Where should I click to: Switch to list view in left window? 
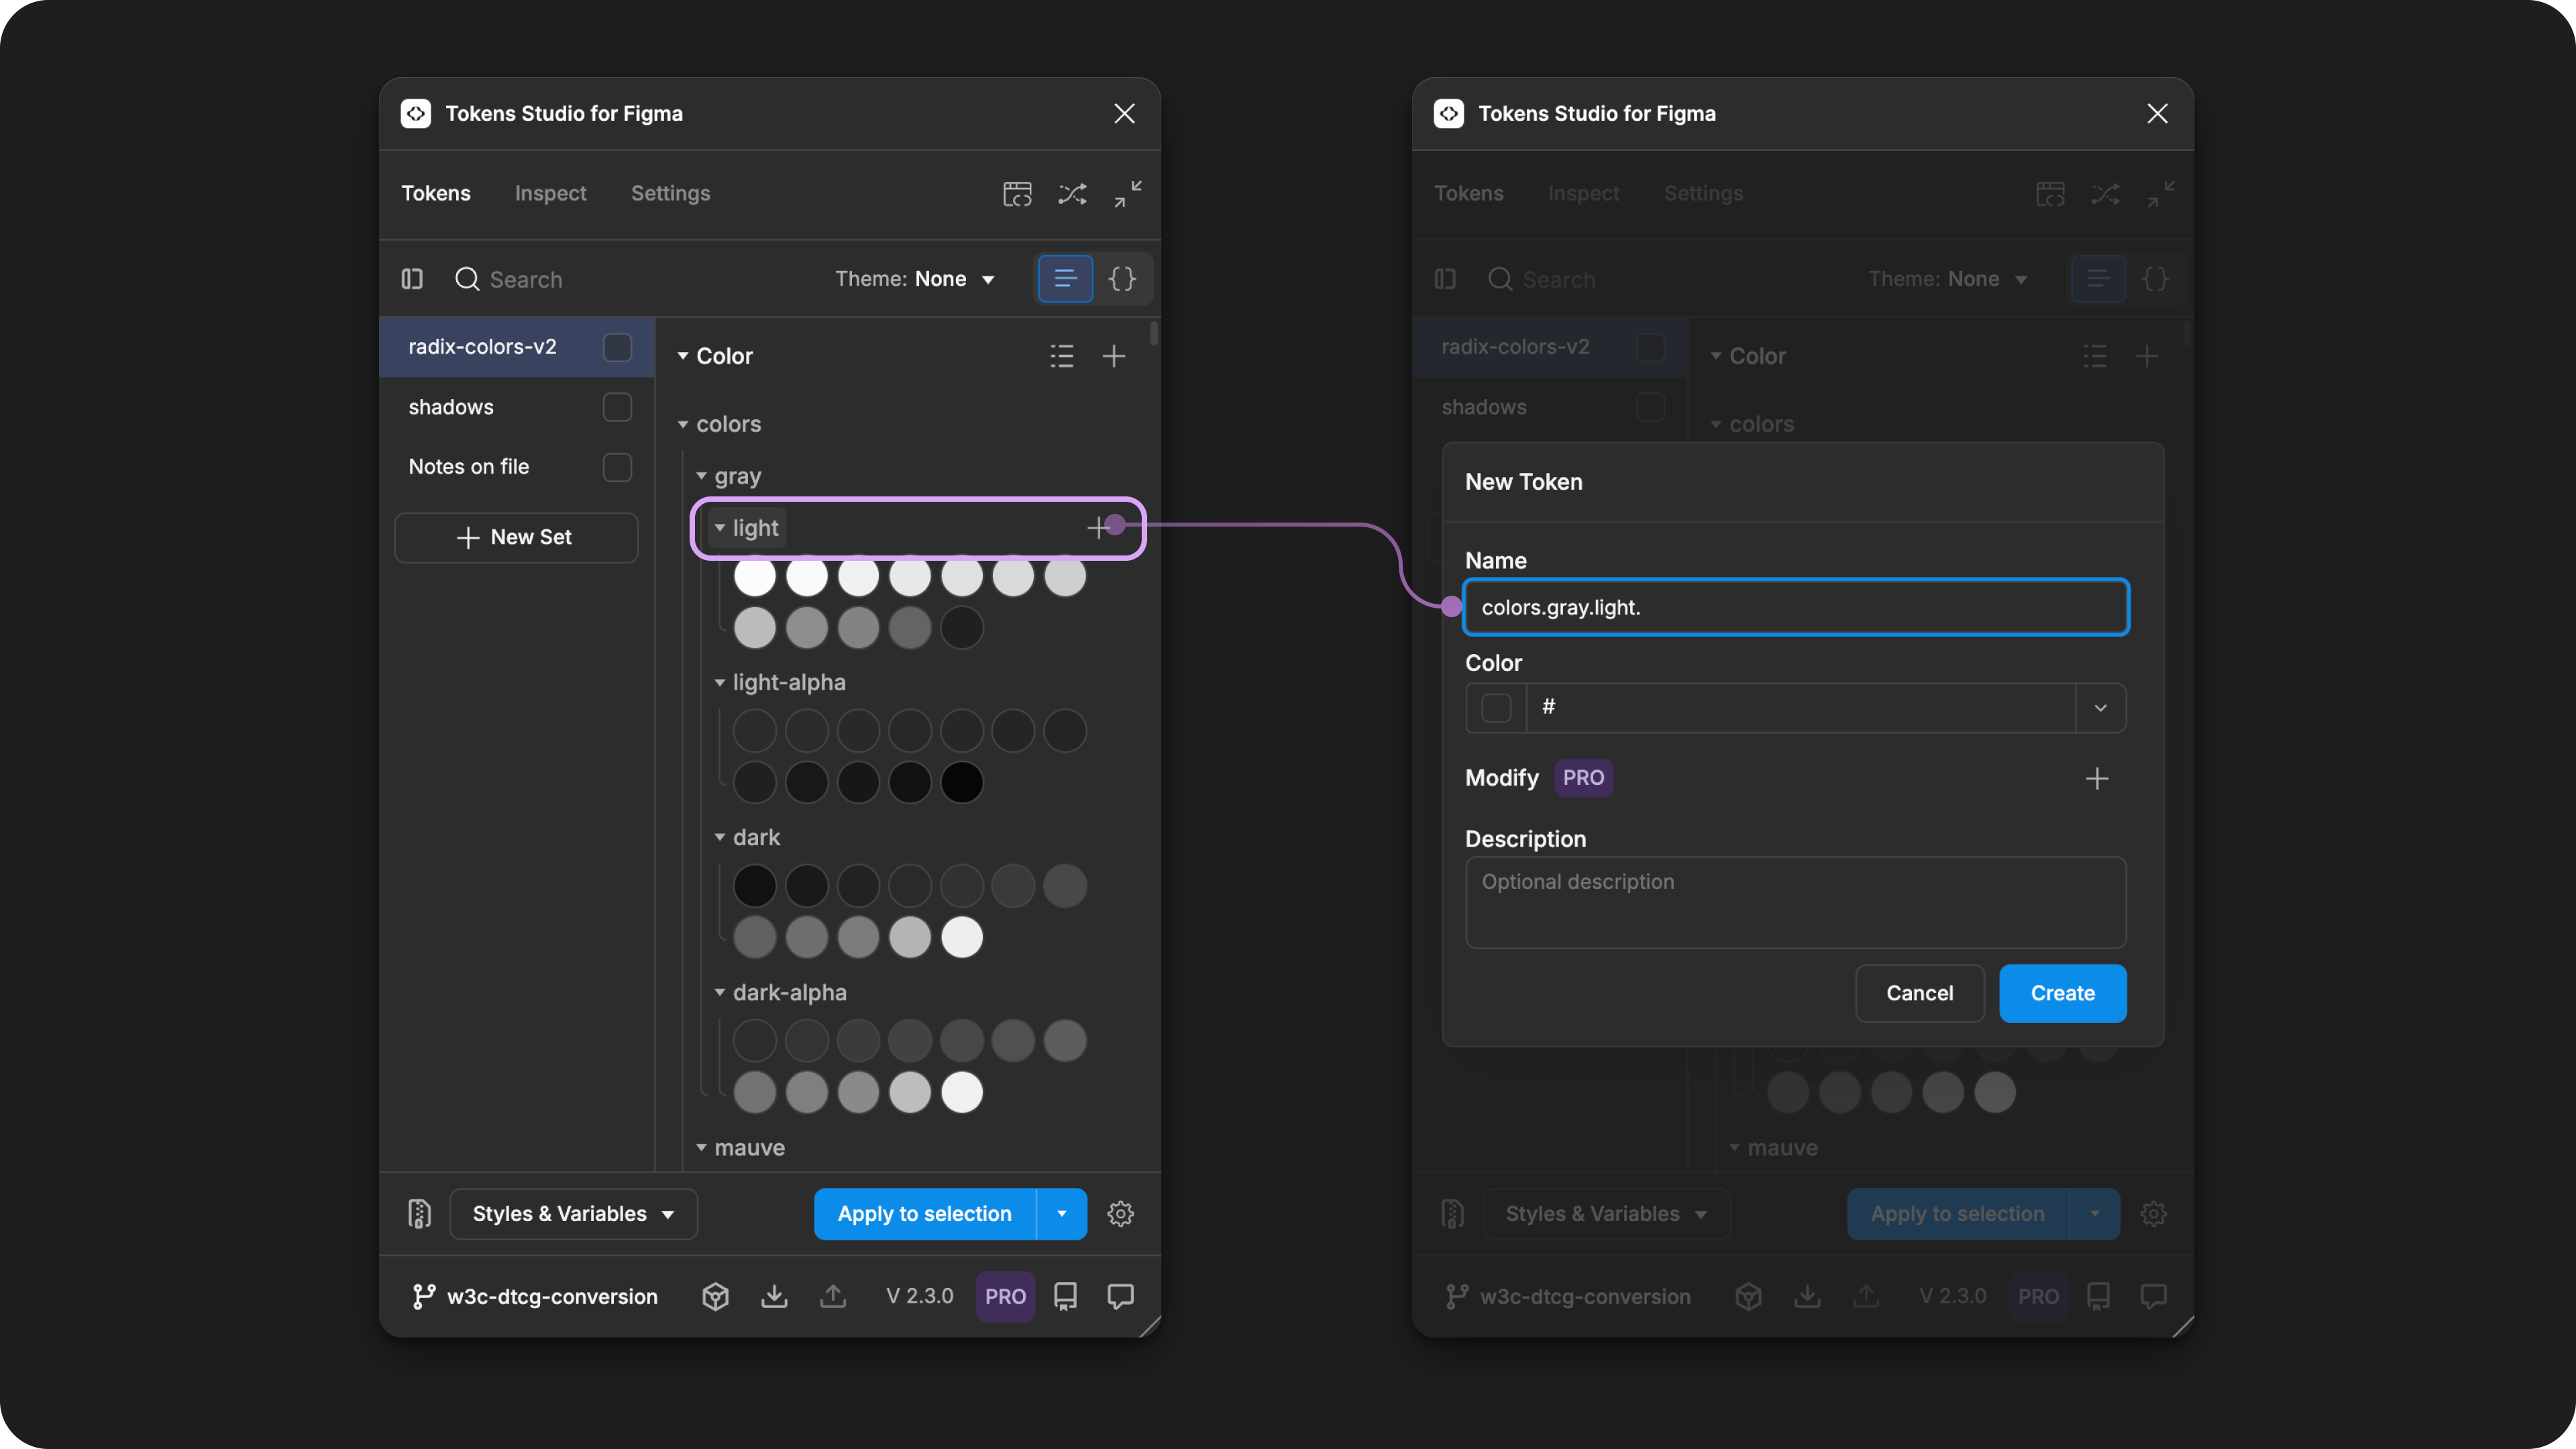click(1065, 279)
